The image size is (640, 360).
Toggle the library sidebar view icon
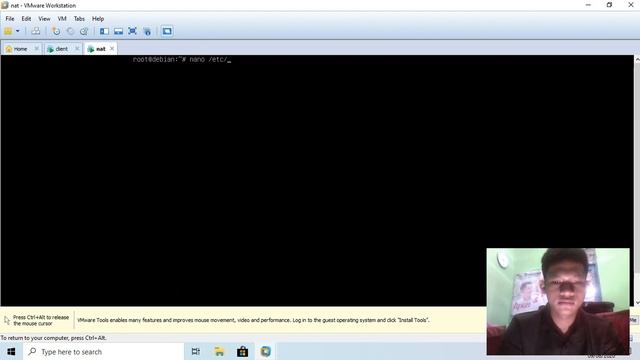(x=104, y=31)
